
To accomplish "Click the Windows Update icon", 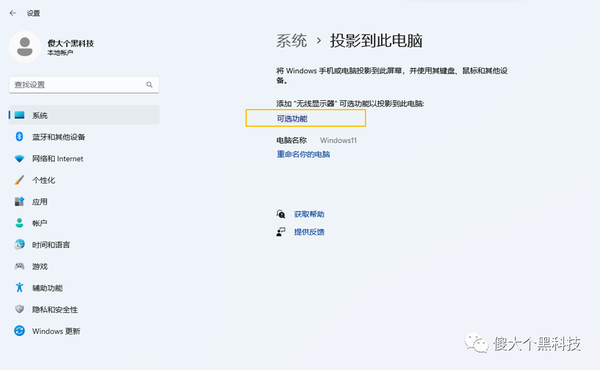I will [19, 331].
